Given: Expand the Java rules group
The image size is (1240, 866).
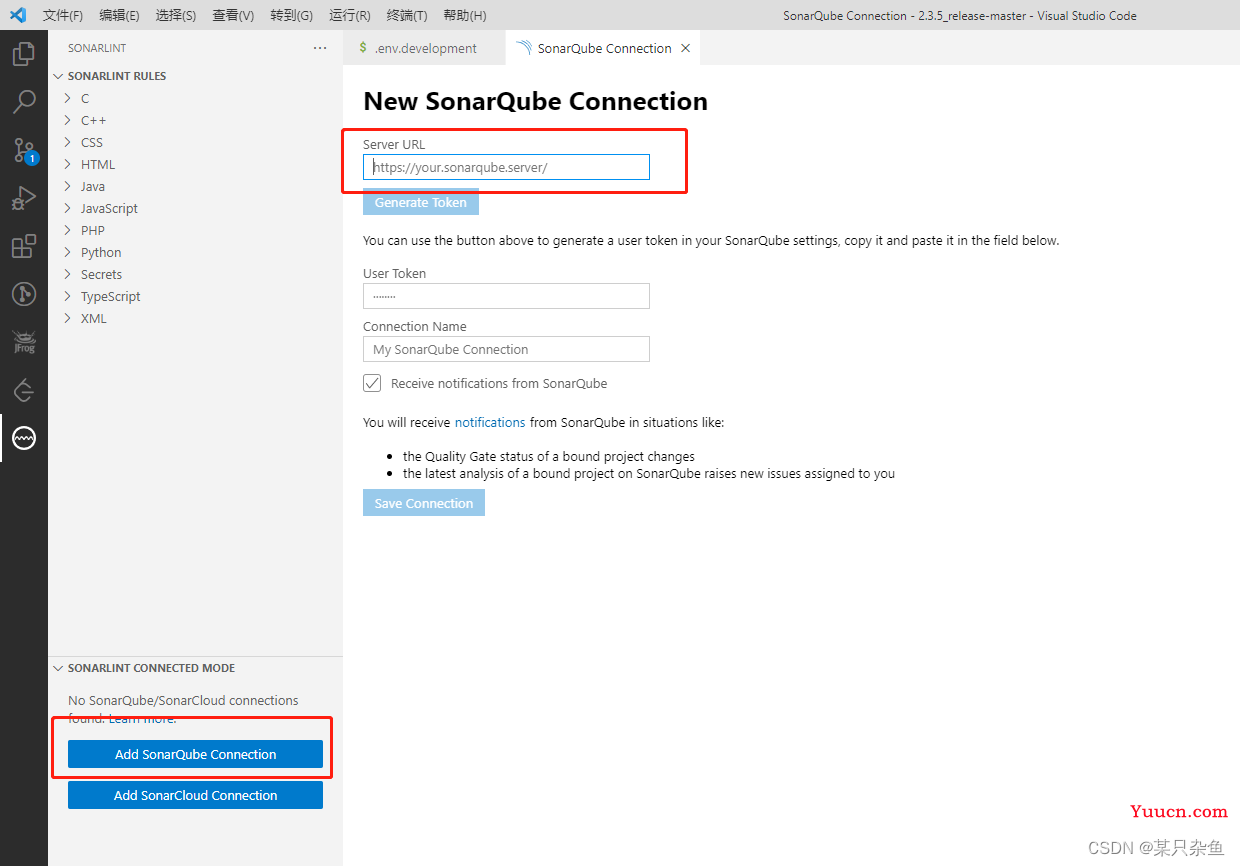Looking at the screenshot, I should click(67, 186).
